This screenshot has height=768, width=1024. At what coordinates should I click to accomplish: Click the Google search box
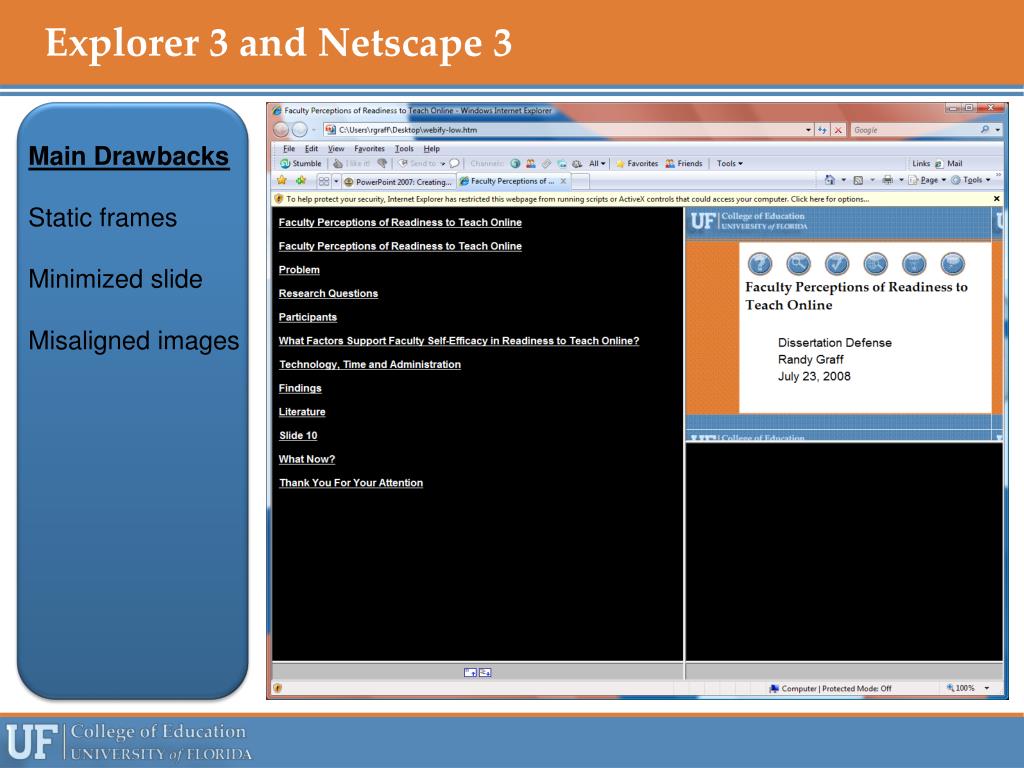coord(914,130)
